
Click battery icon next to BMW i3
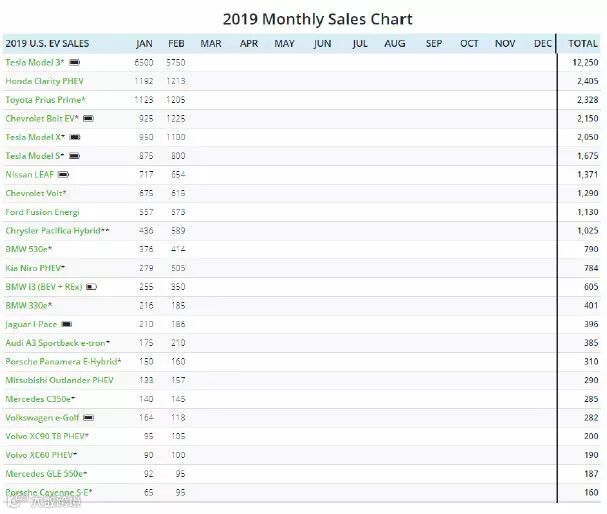click(x=91, y=286)
